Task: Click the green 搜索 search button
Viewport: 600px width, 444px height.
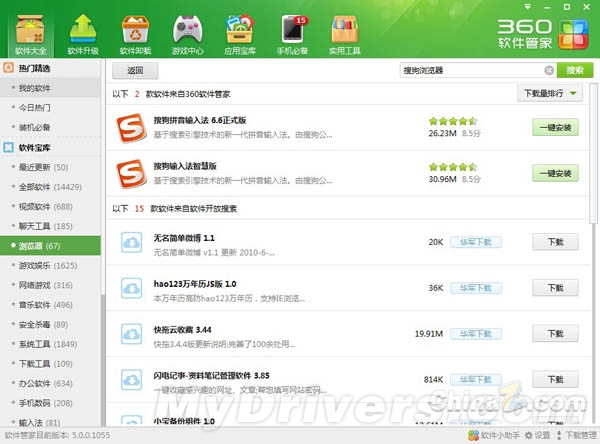Action: 574,71
